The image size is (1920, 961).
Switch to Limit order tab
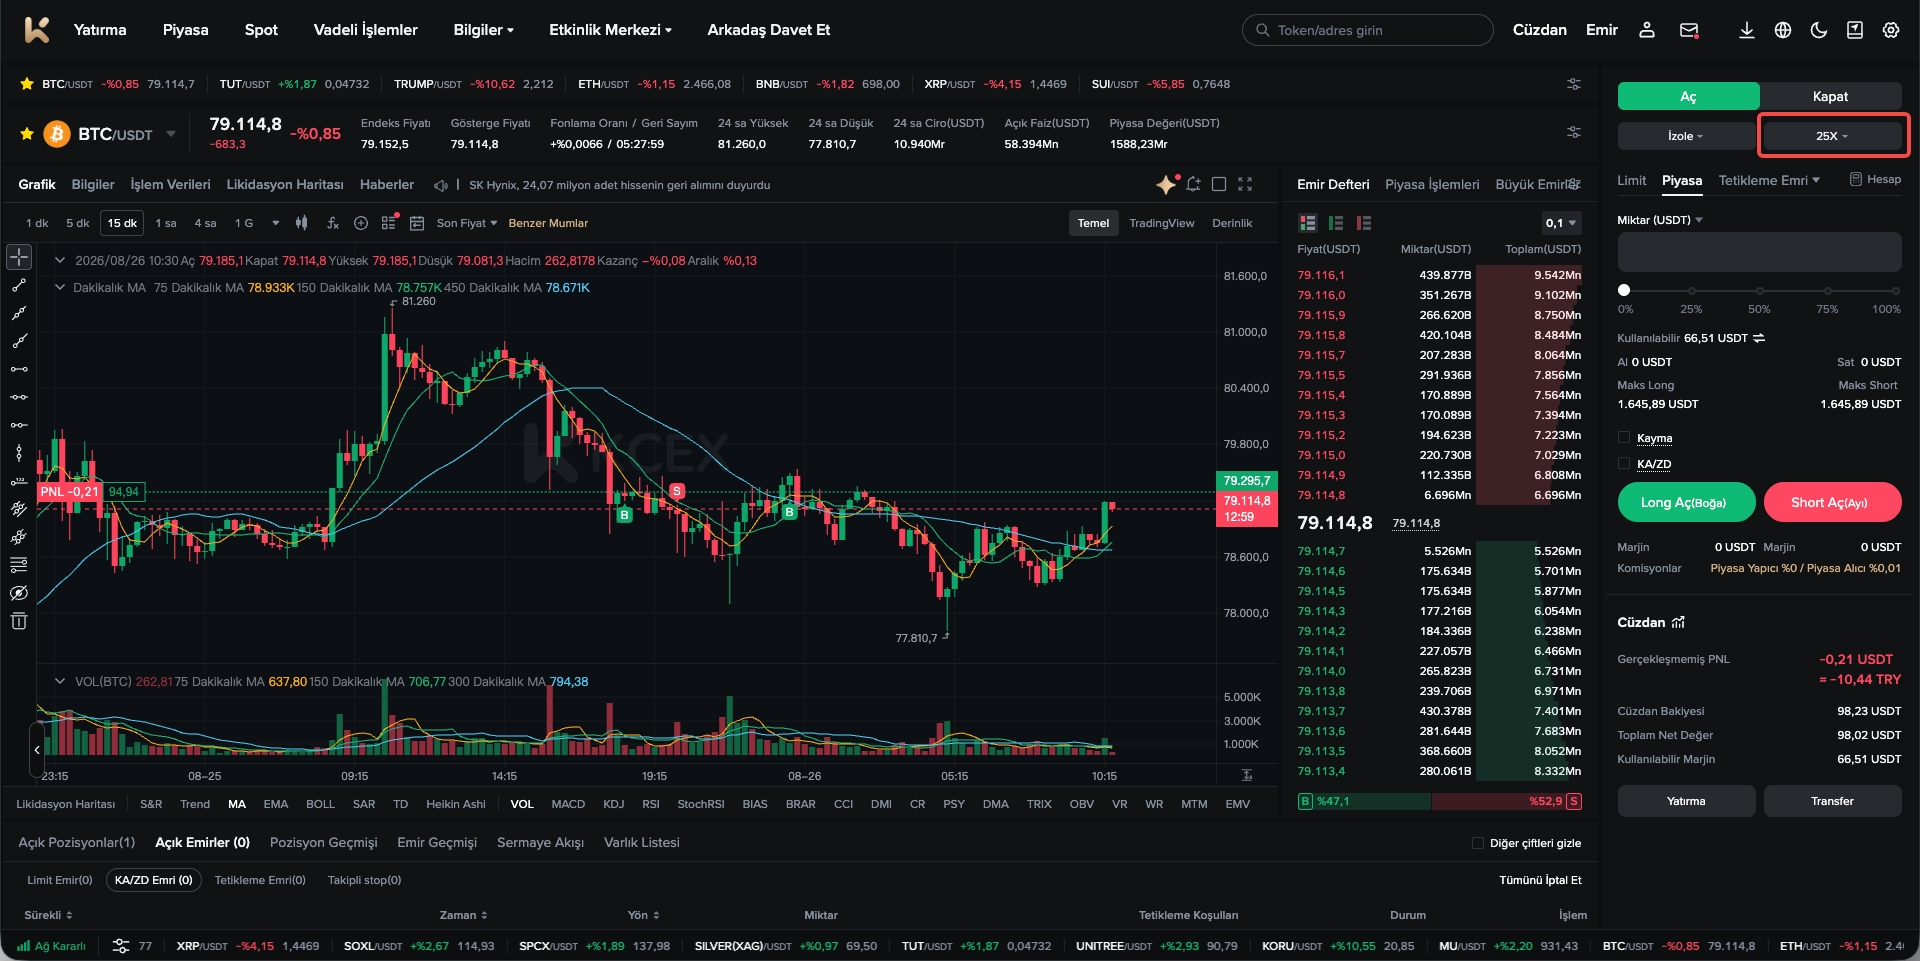[1631, 180]
